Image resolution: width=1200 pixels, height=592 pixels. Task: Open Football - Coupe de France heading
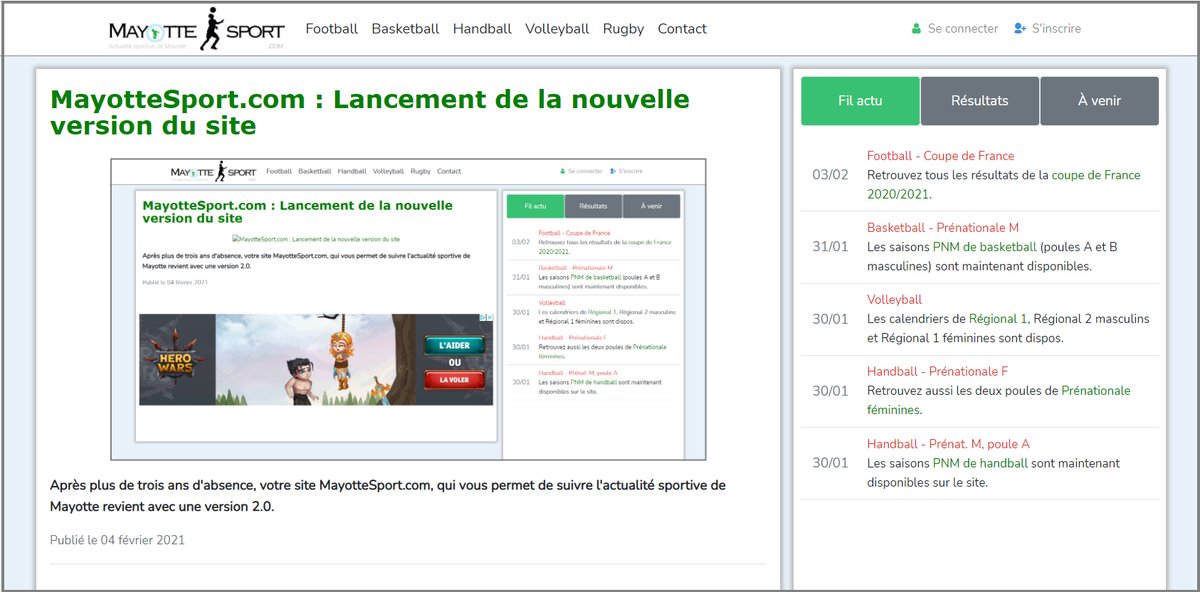pos(940,156)
